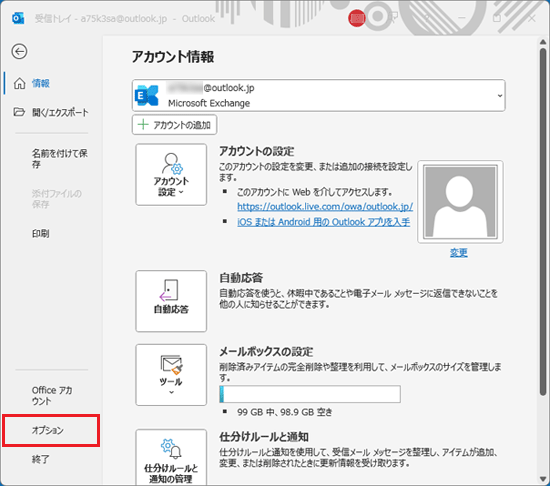Click the scroll down arrow
This screenshot has width=550, height=486.
[x=543, y=479]
